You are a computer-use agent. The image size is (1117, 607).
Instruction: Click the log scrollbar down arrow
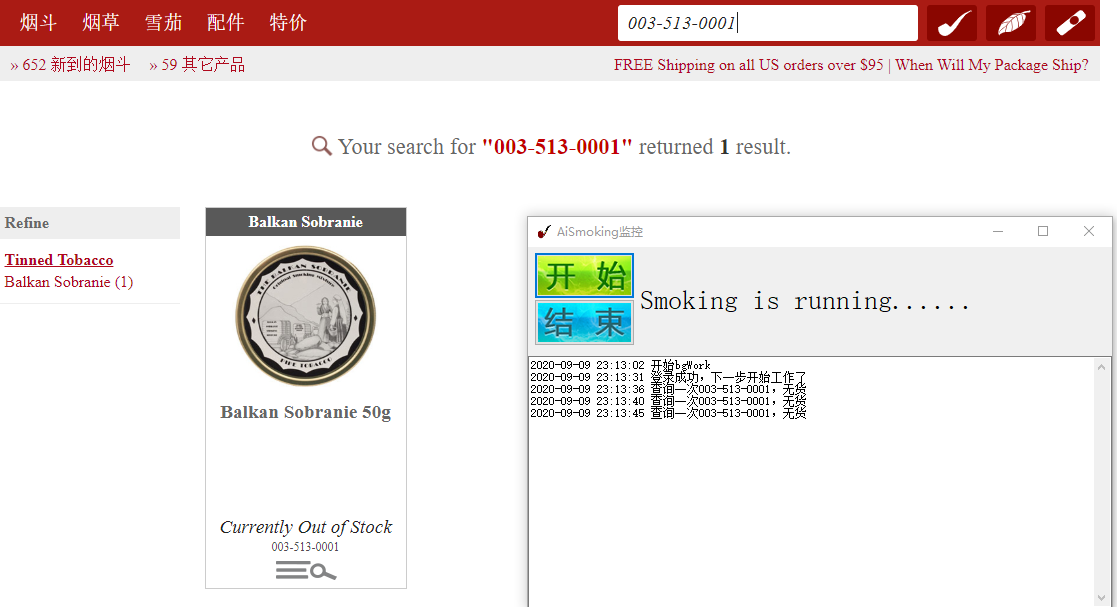[1101, 598]
